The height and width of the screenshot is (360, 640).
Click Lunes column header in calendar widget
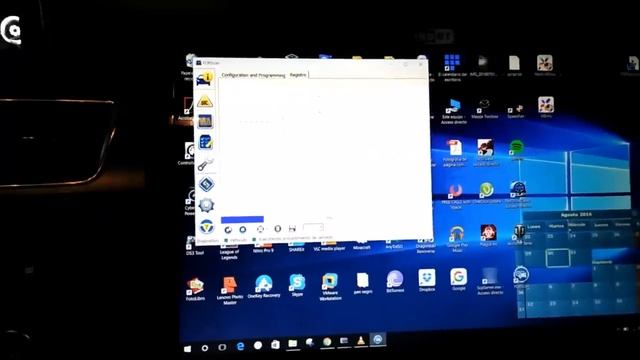pos(534,226)
